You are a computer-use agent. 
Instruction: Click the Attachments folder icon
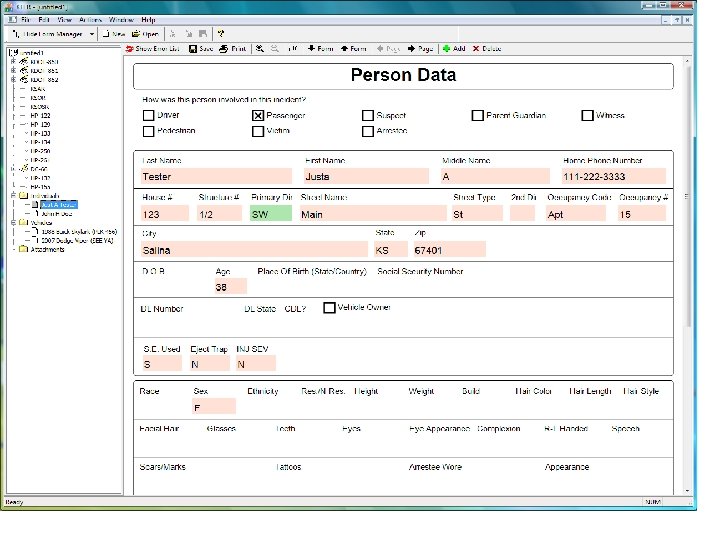[x=23, y=249]
